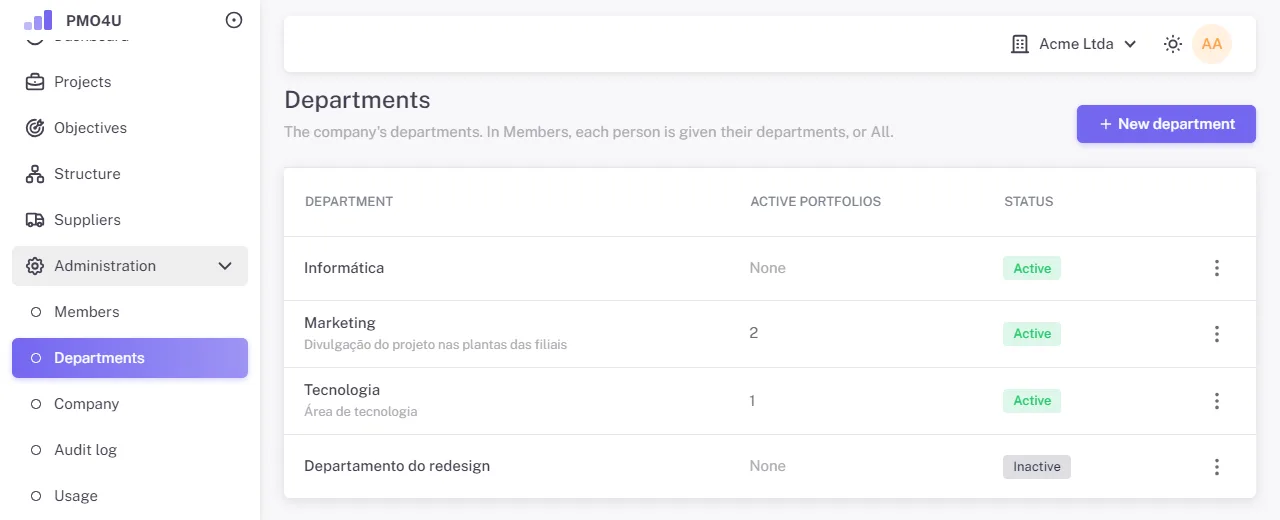Screen dimensions: 1280x520
Task: Click the Área de tecnologia description
Action: (x=361, y=411)
